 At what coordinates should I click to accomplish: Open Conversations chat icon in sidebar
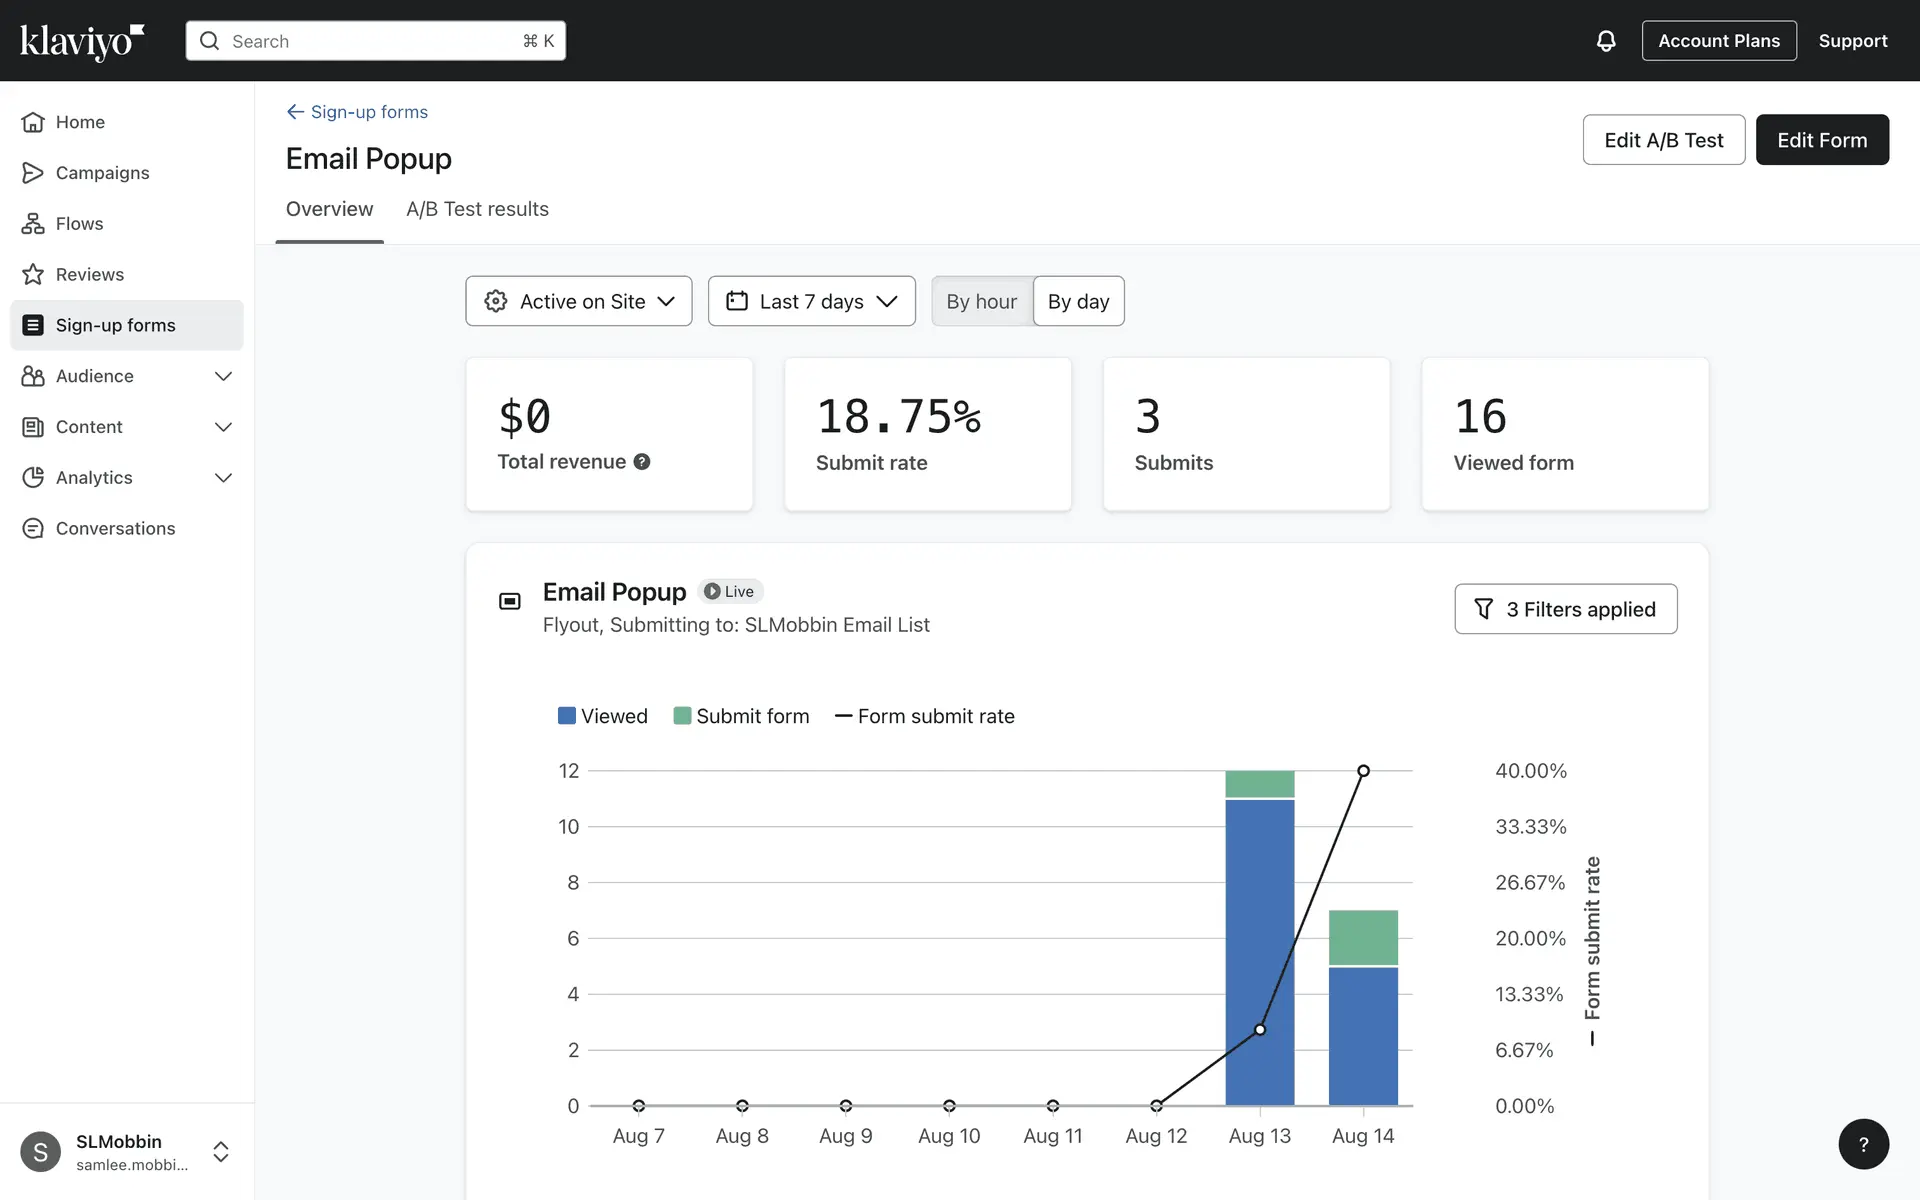(33, 529)
